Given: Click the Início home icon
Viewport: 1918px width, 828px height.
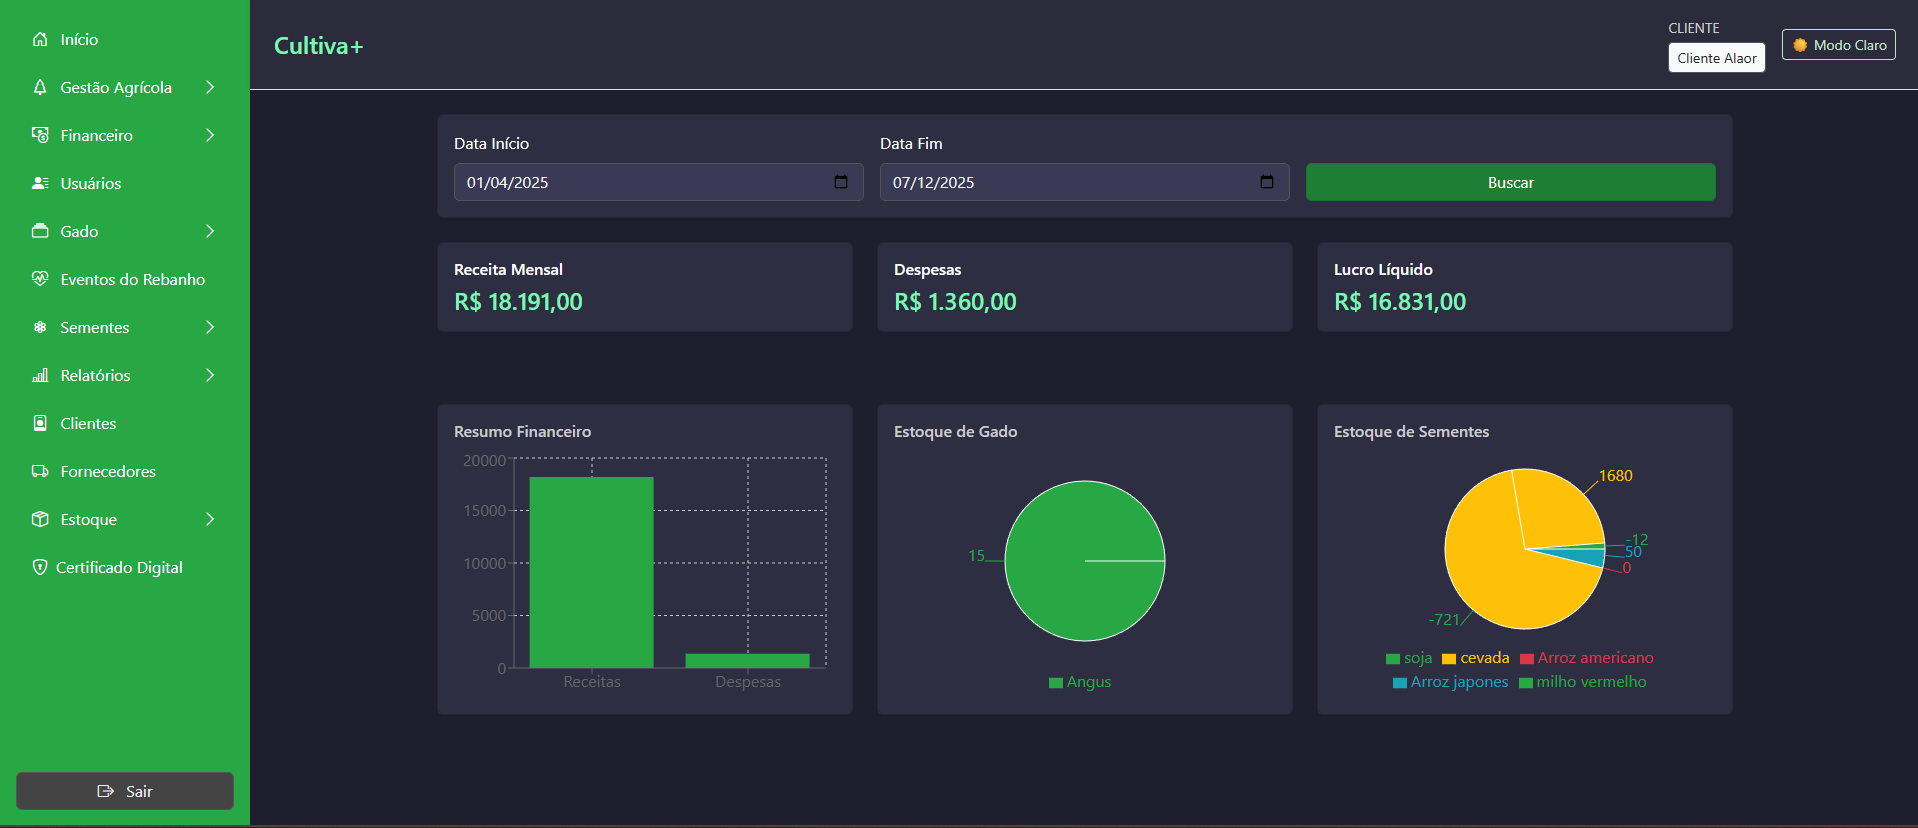Looking at the screenshot, I should pos(40,39).
